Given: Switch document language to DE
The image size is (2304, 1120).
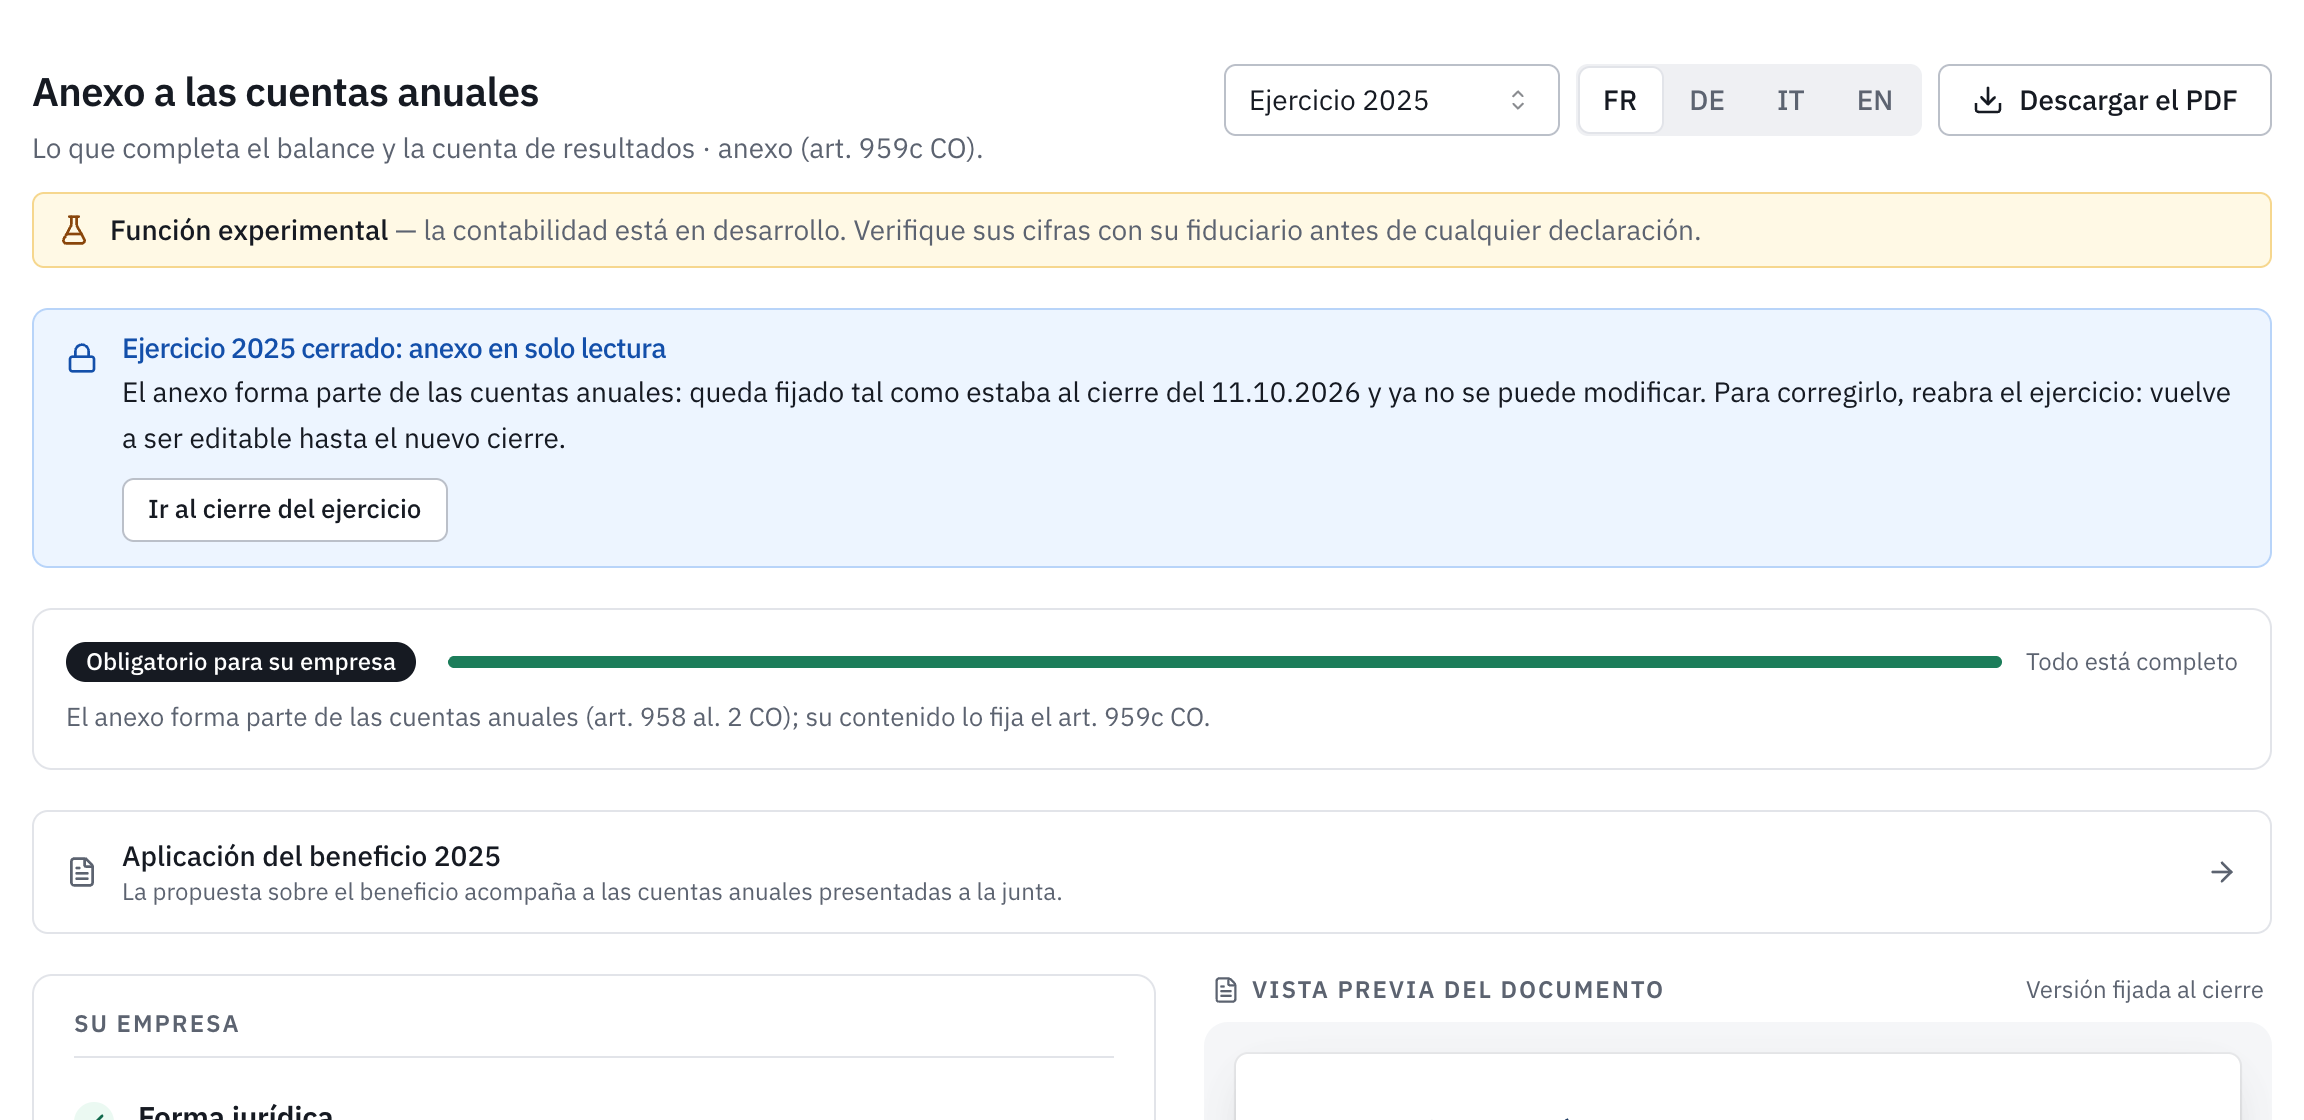Looking at the screenshot, I should (x=1707, y=100).
